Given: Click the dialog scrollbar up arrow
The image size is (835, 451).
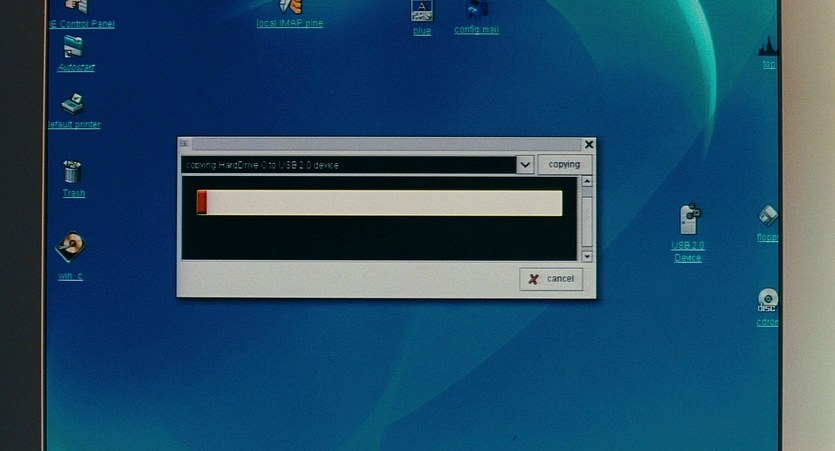Looking at the screenshot, I should pyautogui.click(x=587, y=181).
